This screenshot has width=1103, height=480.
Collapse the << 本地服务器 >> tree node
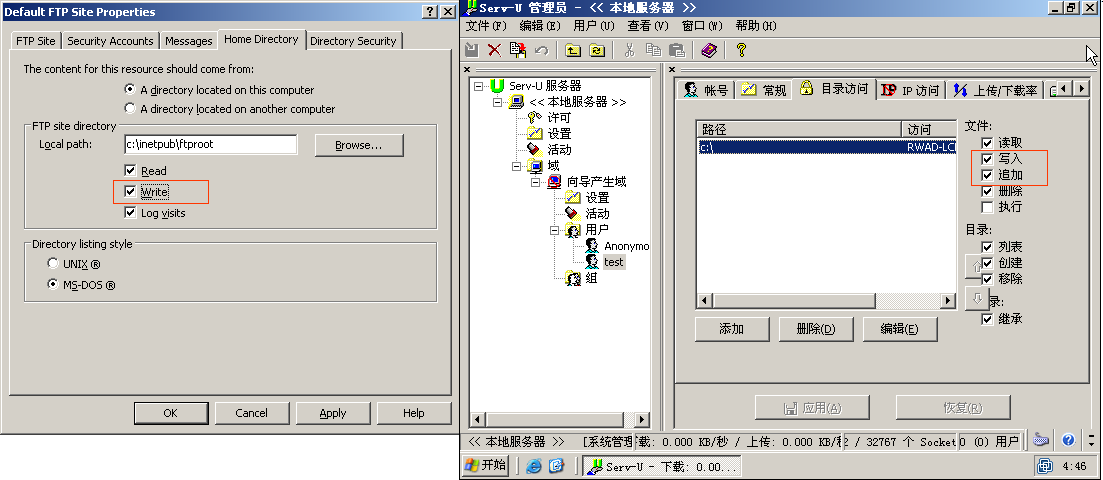tap(498, 101)
